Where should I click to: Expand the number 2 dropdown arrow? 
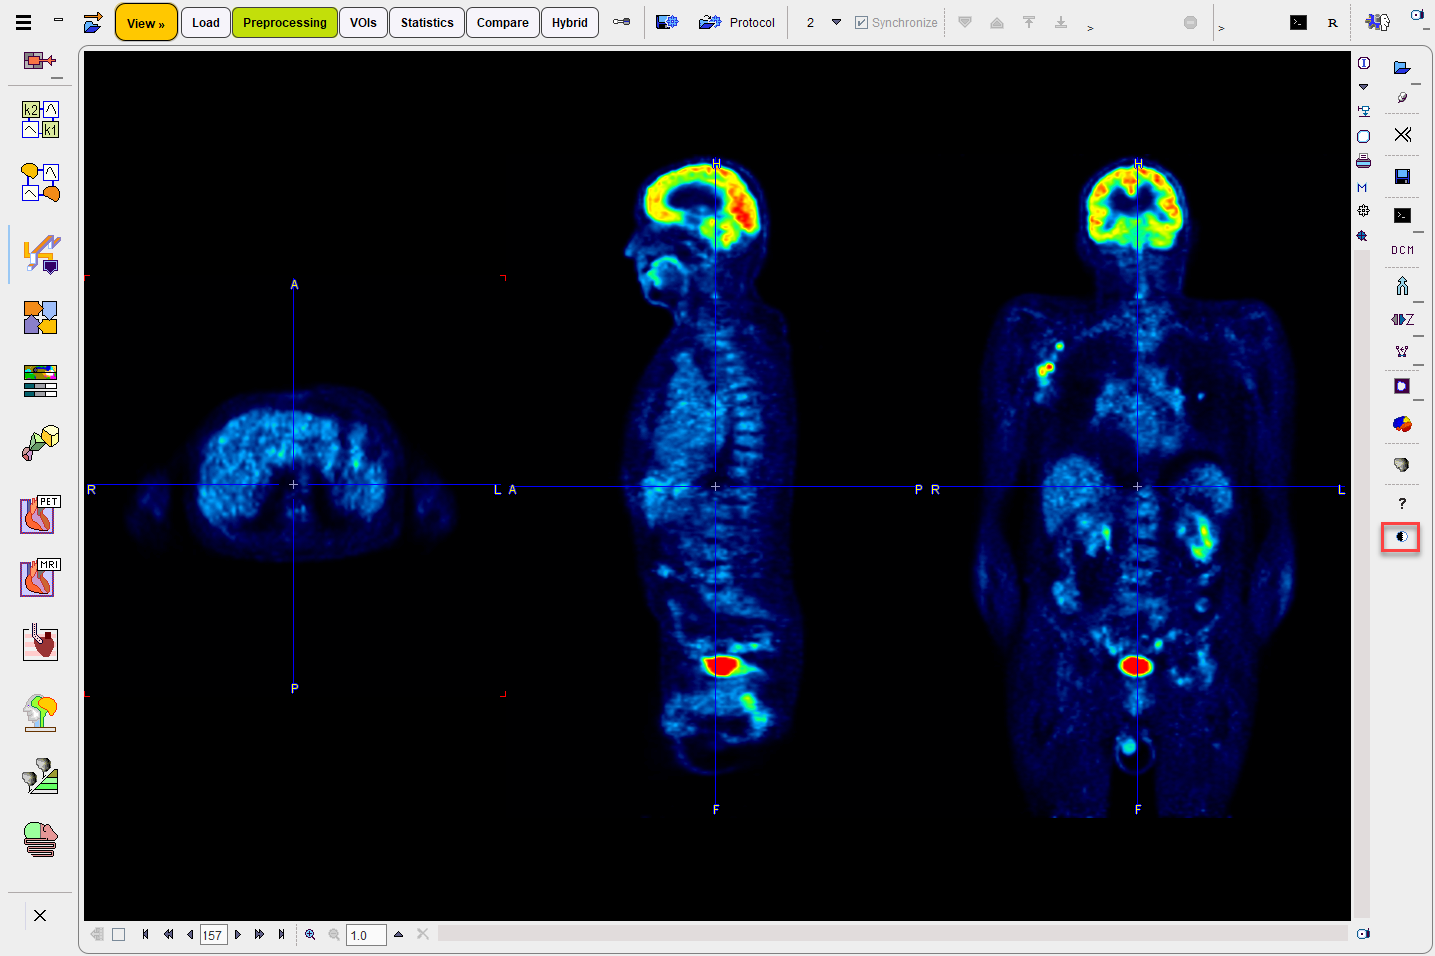tap(836, 22)
